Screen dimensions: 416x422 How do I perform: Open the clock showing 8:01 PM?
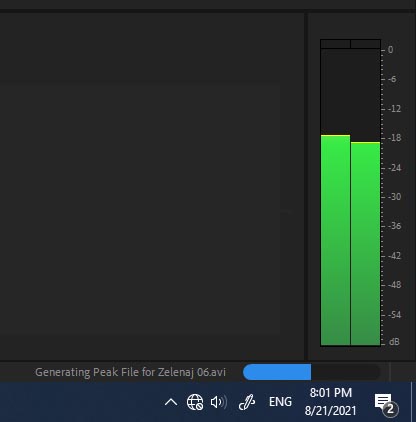pos(331,393)
